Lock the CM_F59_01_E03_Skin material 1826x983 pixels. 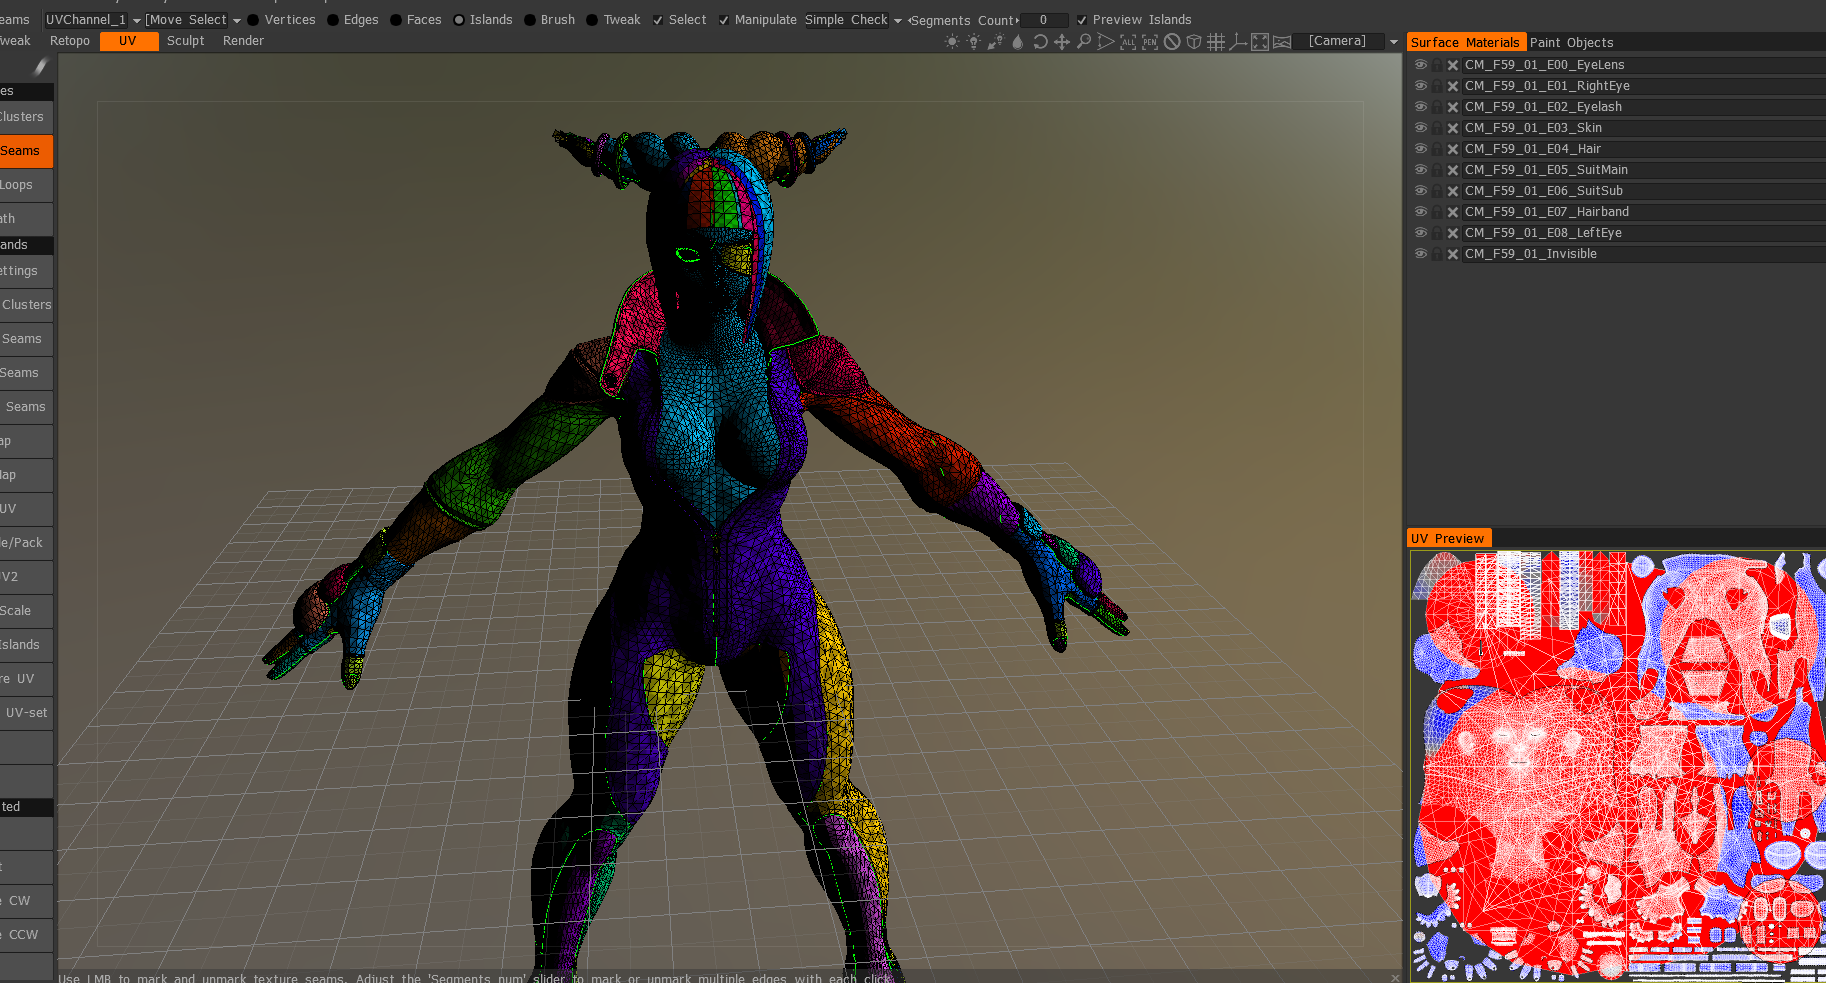coord(1437,128)
